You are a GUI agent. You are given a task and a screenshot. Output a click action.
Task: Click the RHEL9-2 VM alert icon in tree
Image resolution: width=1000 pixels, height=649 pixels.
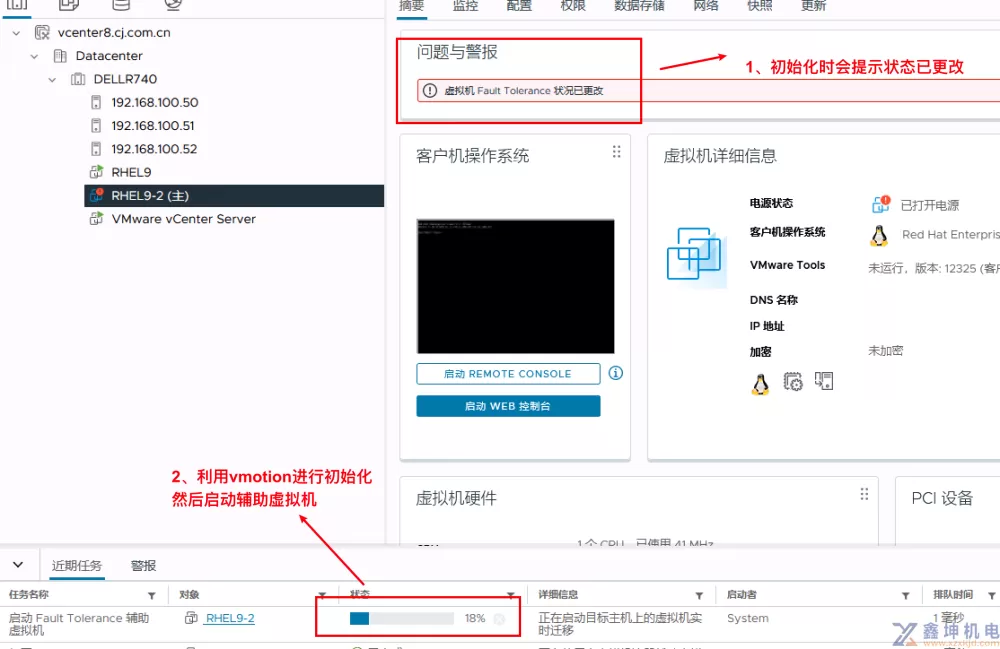point(96,195)
